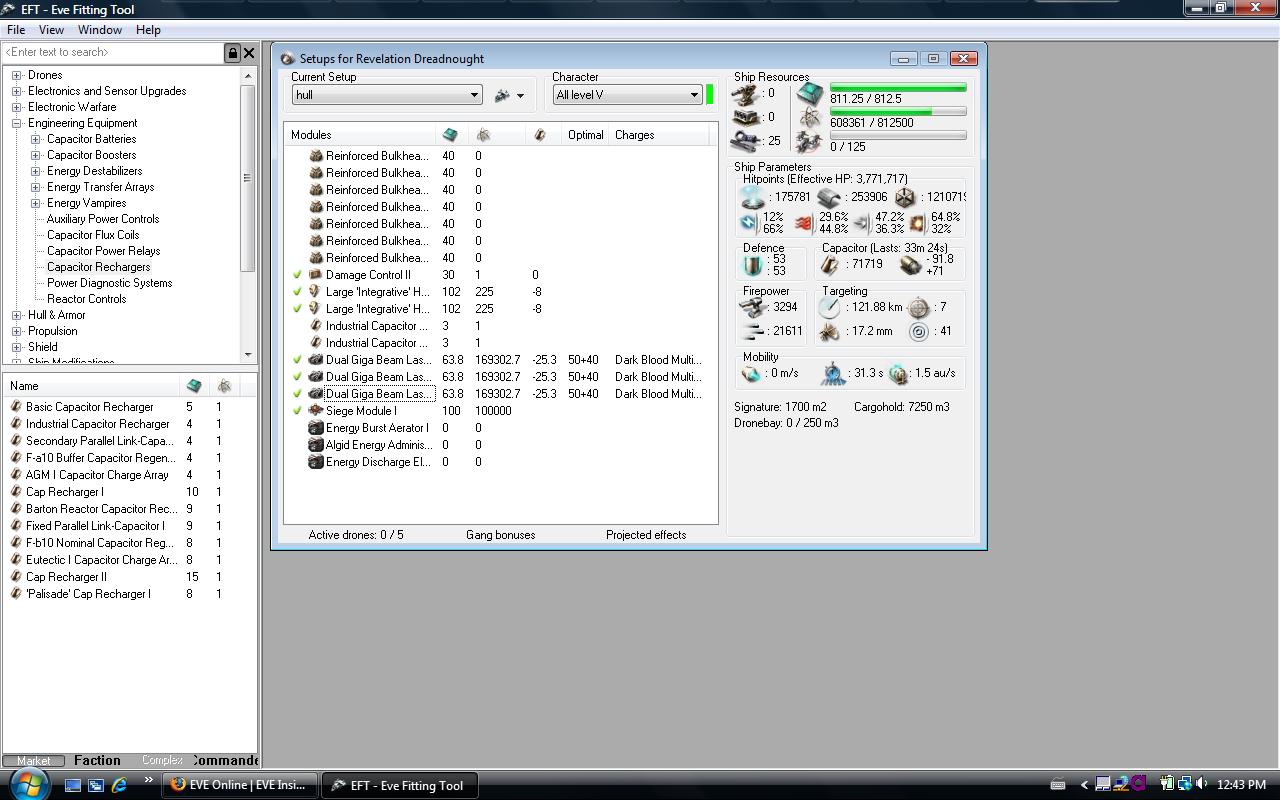Click the Basic Capacitor Recharger item icon

[16, 407]
